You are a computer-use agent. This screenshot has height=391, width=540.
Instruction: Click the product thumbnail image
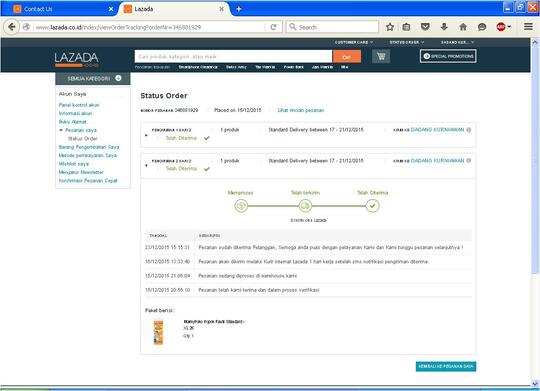(x=158, y=332)
